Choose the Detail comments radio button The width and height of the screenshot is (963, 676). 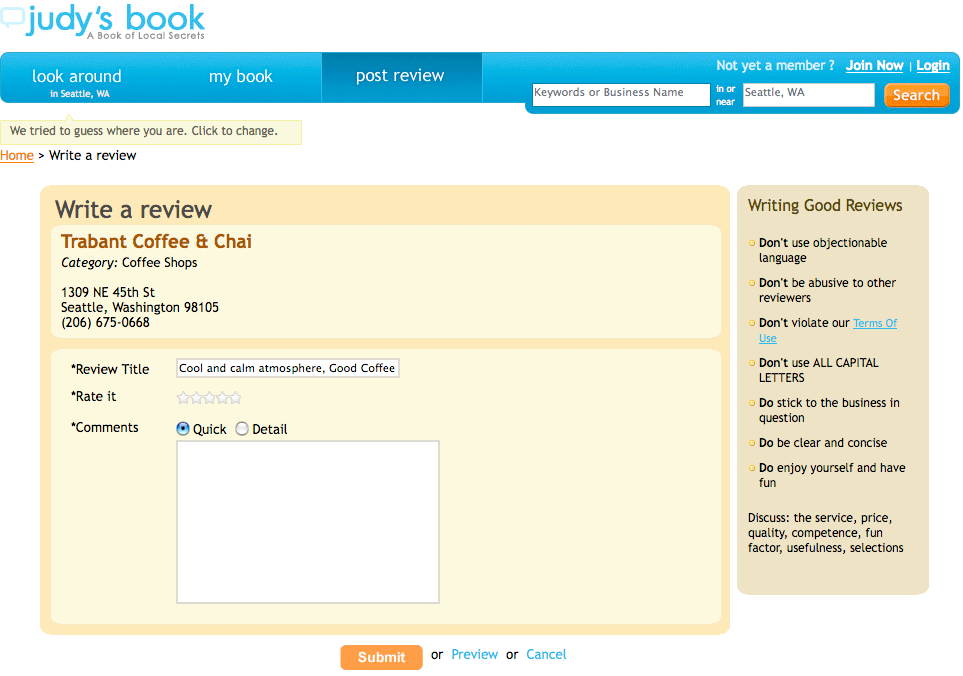coord(242,429)
